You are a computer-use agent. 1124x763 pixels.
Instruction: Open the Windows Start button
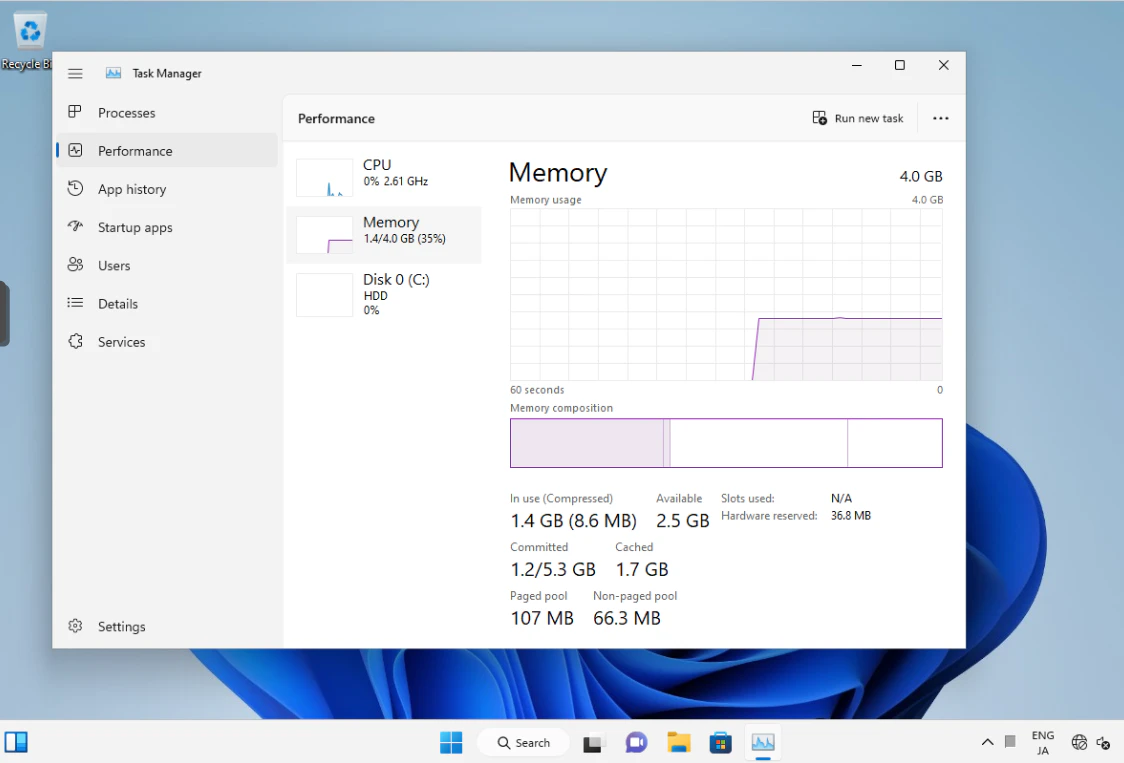pos(451,742)
